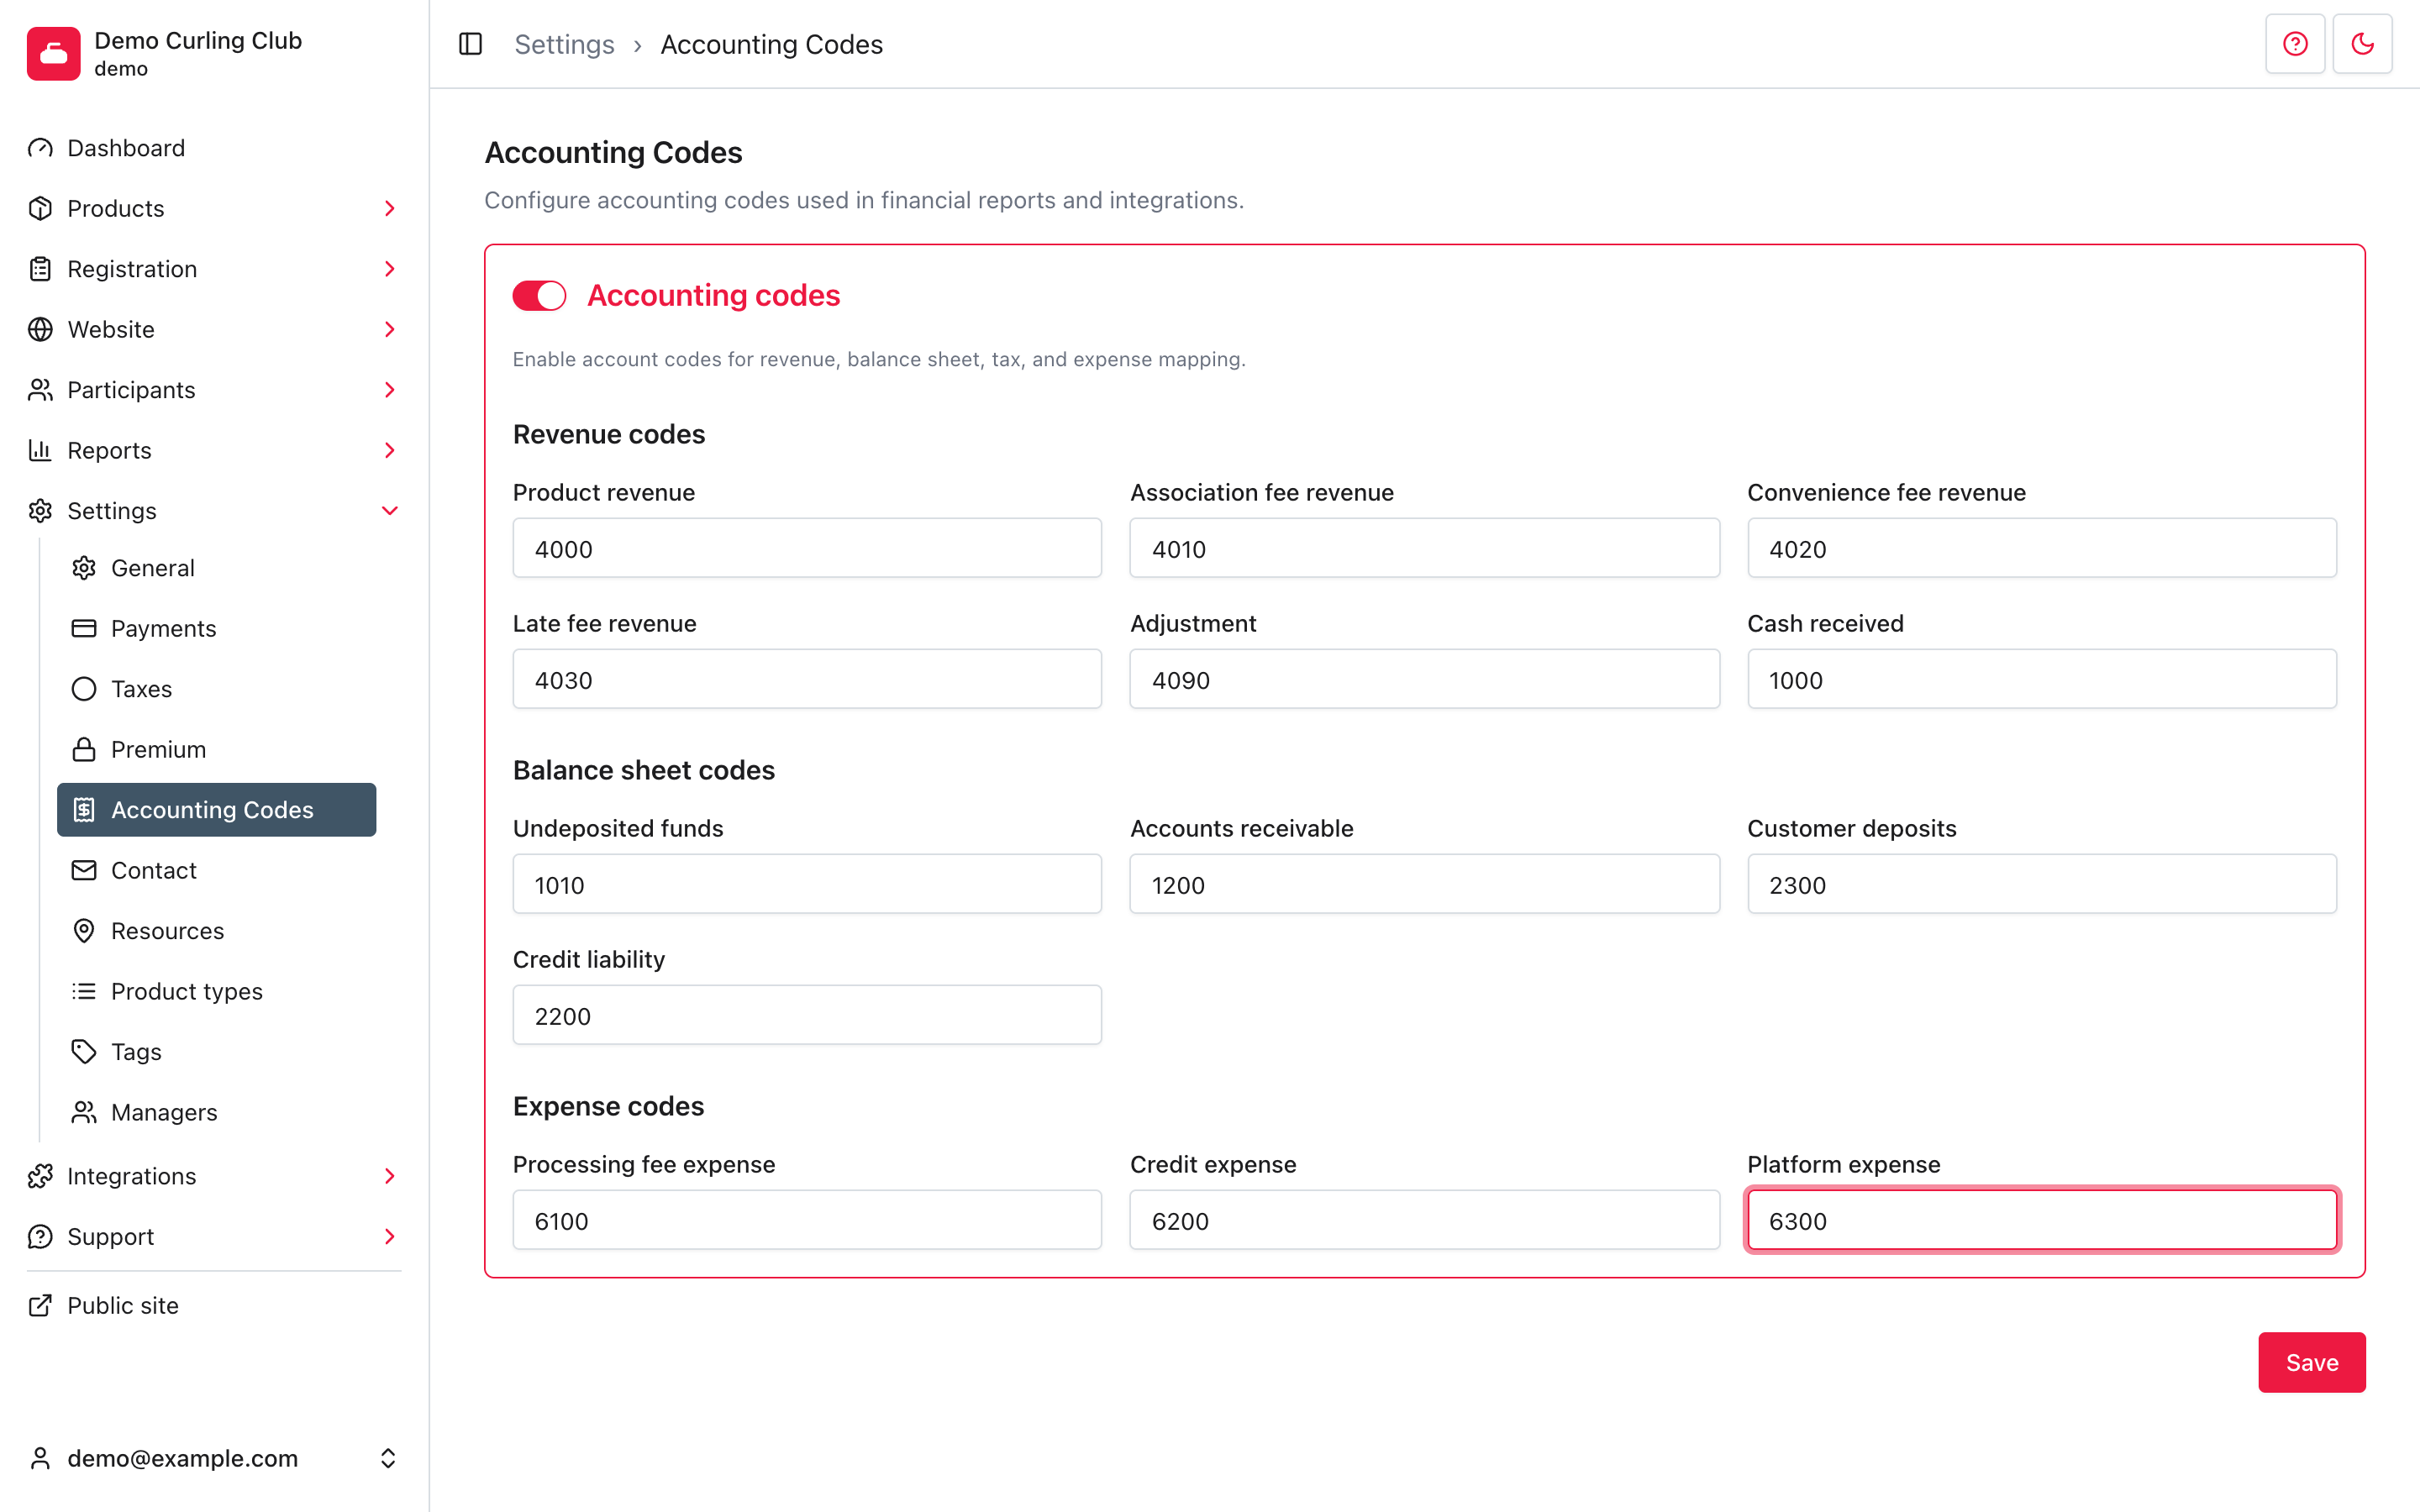Open the Product types page
This screenshot has height=1512, width=2420.
pyautogui.click(x=217, y=991)
